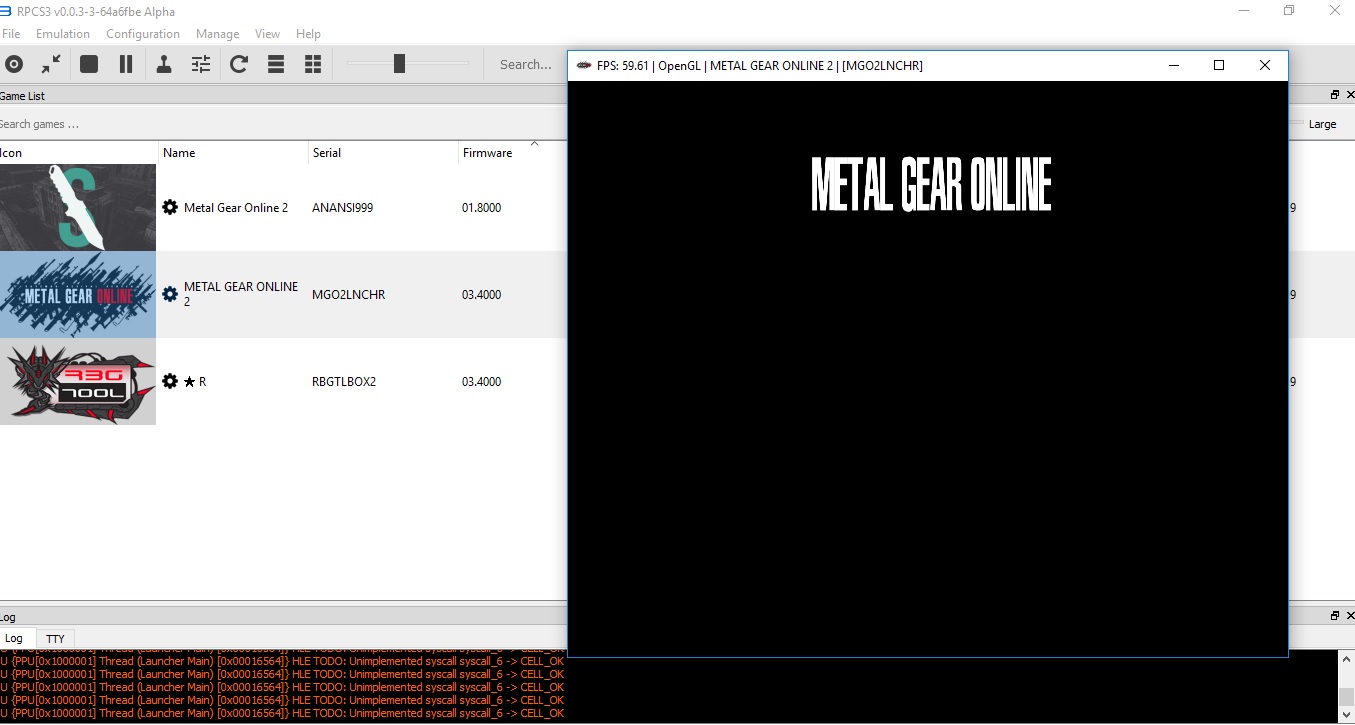Click the serial MGO2LNCHR cell
This screenshot has height=725, width=1355.
349,295
